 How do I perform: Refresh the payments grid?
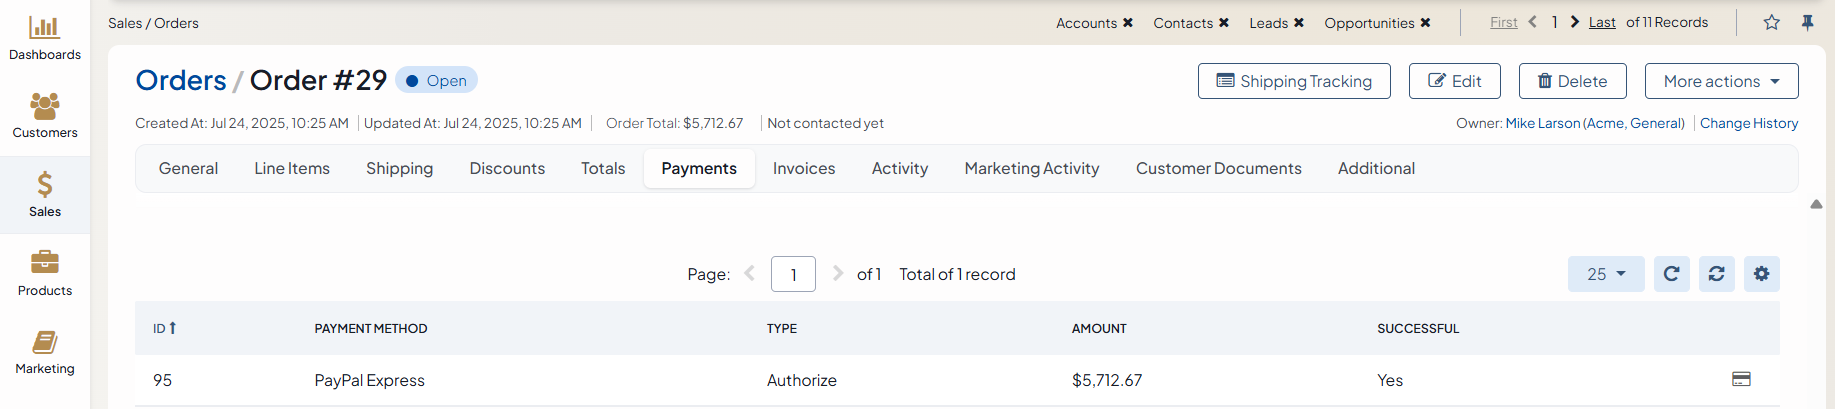[1671, 274]
